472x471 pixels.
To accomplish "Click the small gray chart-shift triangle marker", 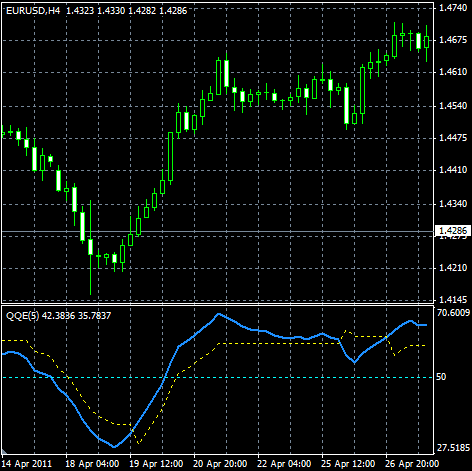I will tap(4, 452).
